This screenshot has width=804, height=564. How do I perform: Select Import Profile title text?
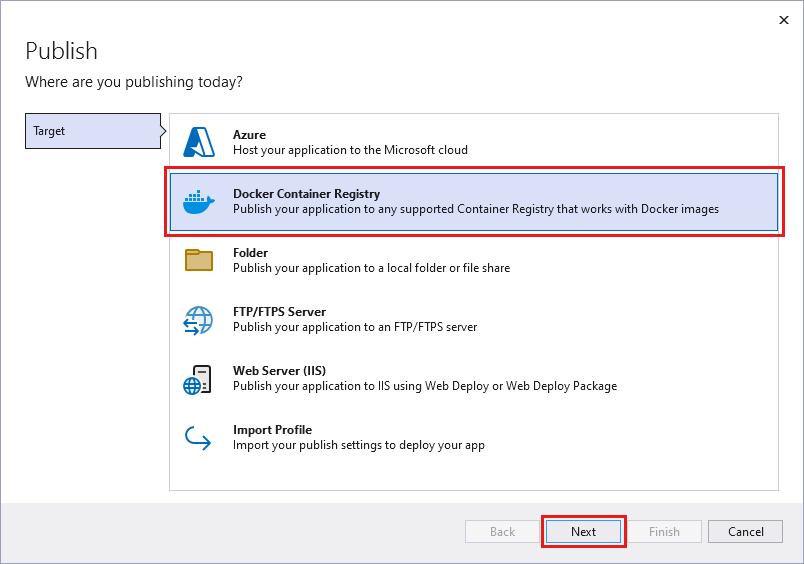click(x=272, y=430)
